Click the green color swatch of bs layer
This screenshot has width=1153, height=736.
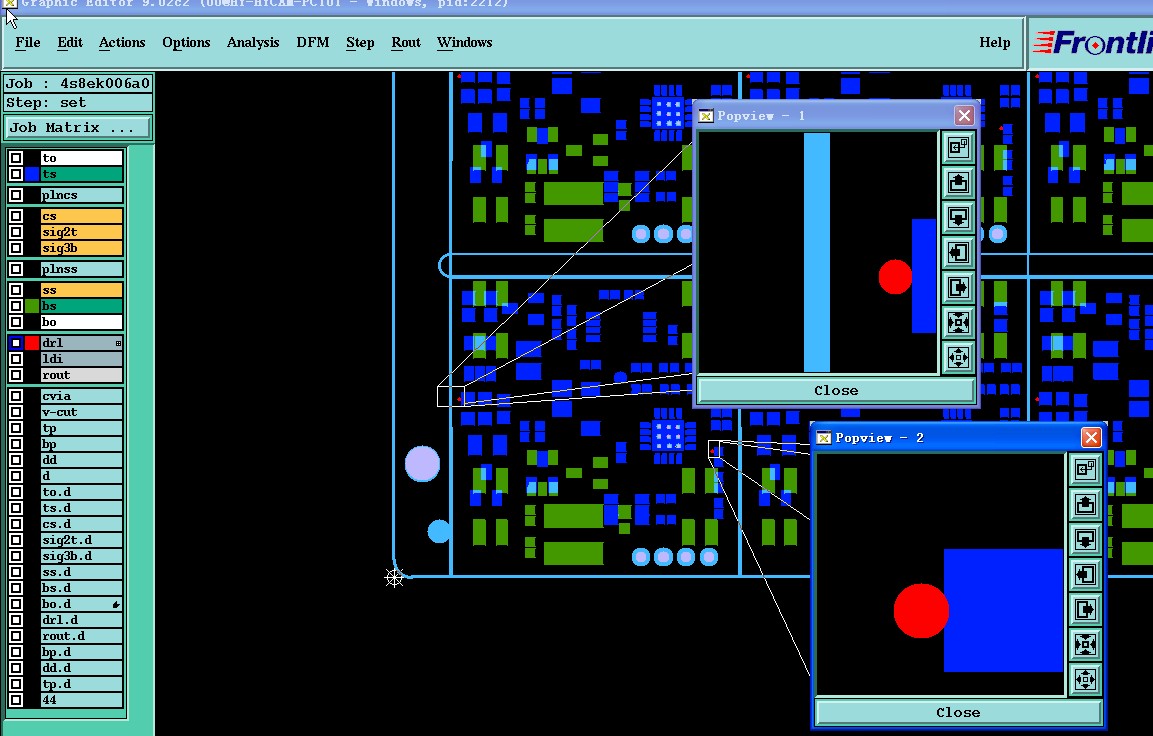click(32, 306)
